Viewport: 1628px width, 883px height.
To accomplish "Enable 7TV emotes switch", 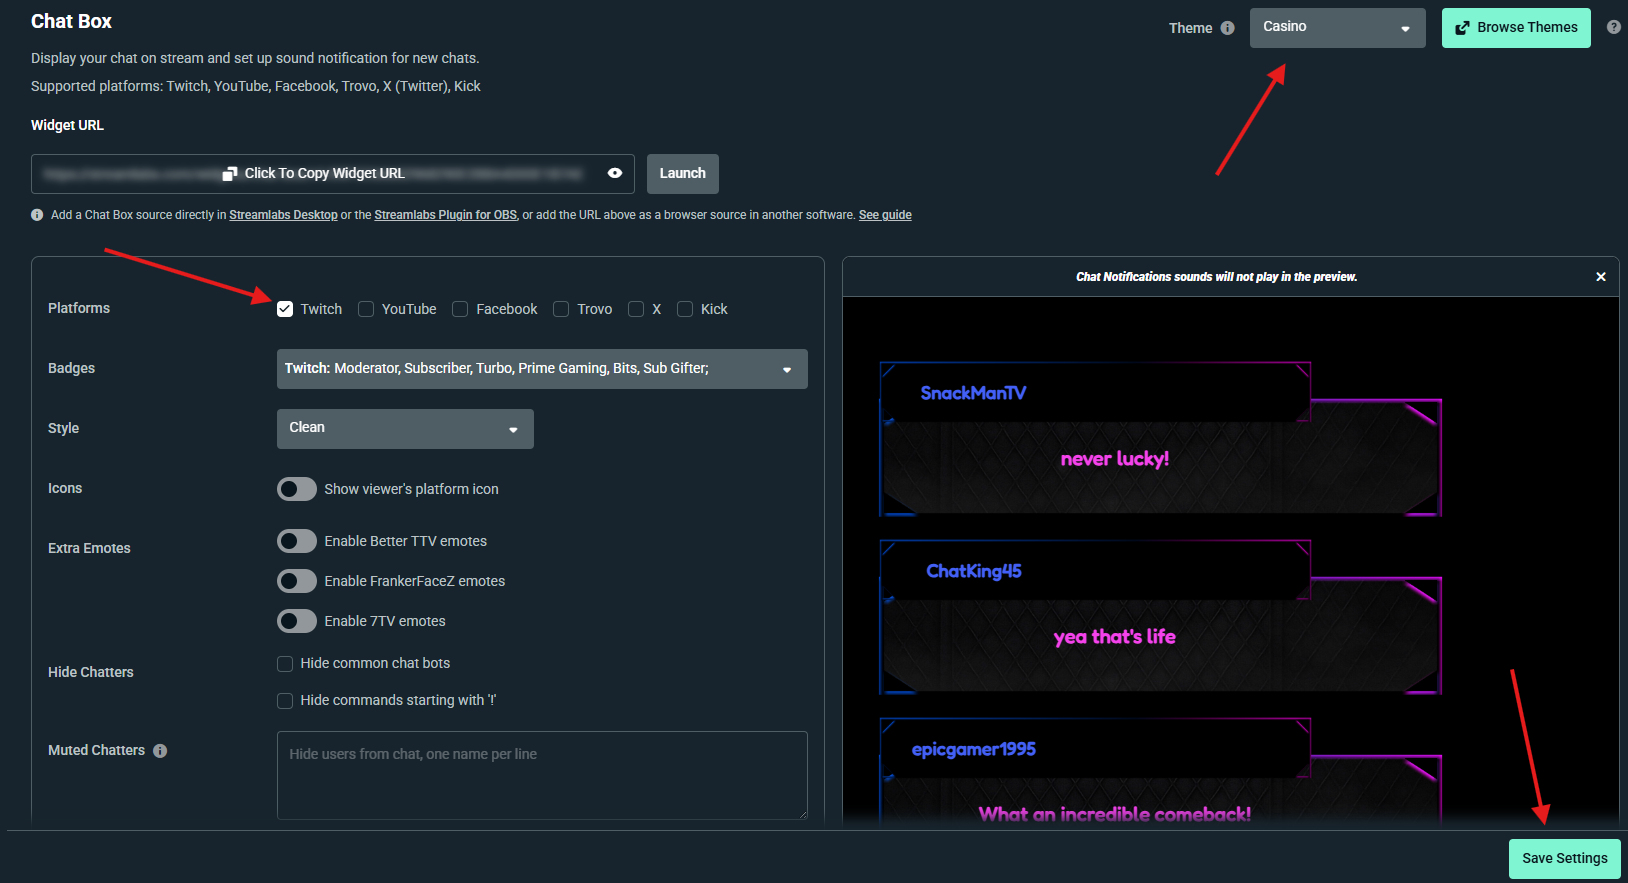I will (x=297, y=621).
